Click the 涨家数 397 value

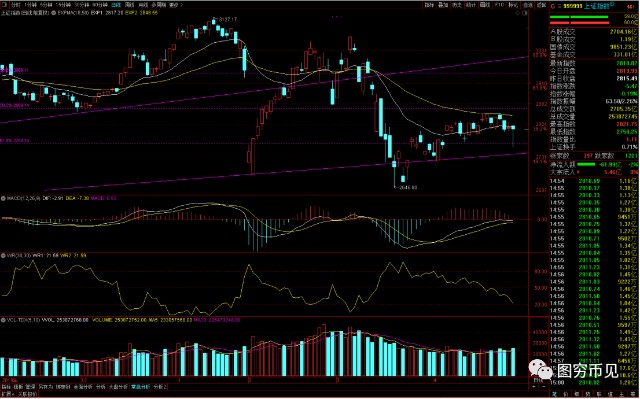click(x=588, y=156)
